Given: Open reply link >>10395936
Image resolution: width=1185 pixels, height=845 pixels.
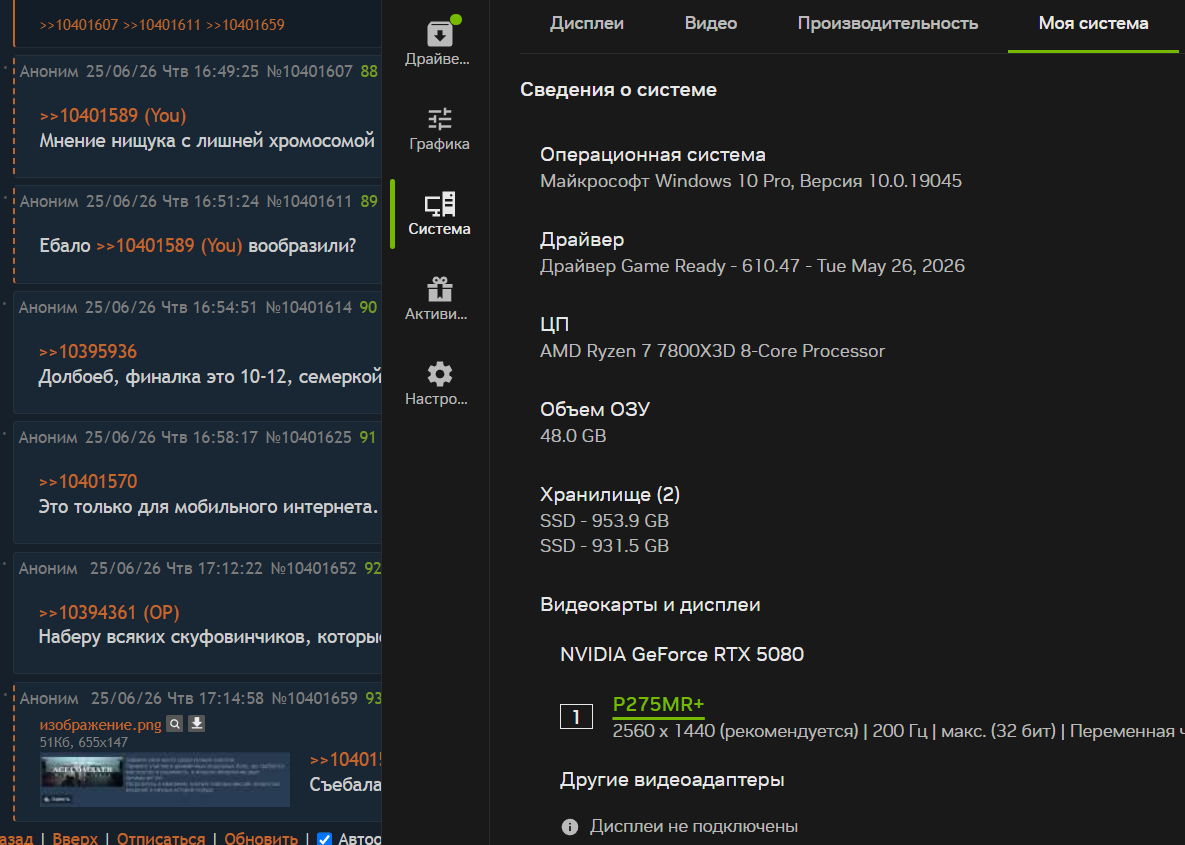Looking at the screenshot, I should click(88, 351).
